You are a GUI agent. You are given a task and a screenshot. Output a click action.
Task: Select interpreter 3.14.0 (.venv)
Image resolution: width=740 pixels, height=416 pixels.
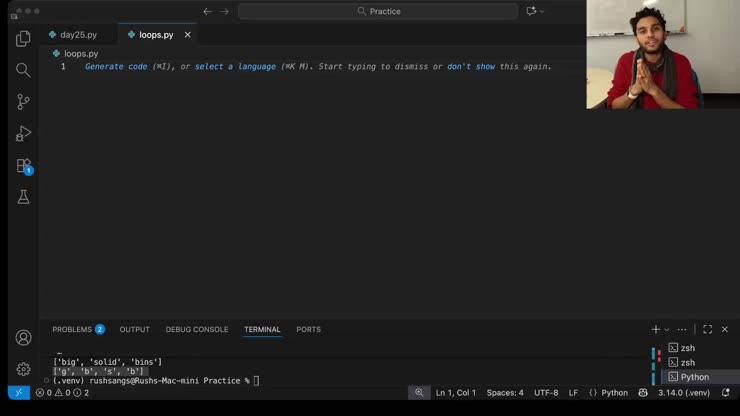point(684,393)
